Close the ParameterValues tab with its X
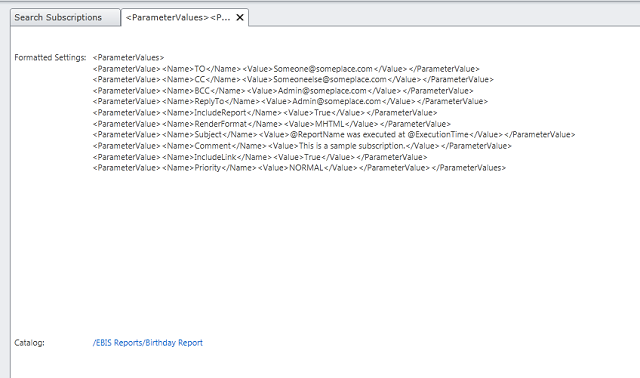 [240, 18]
